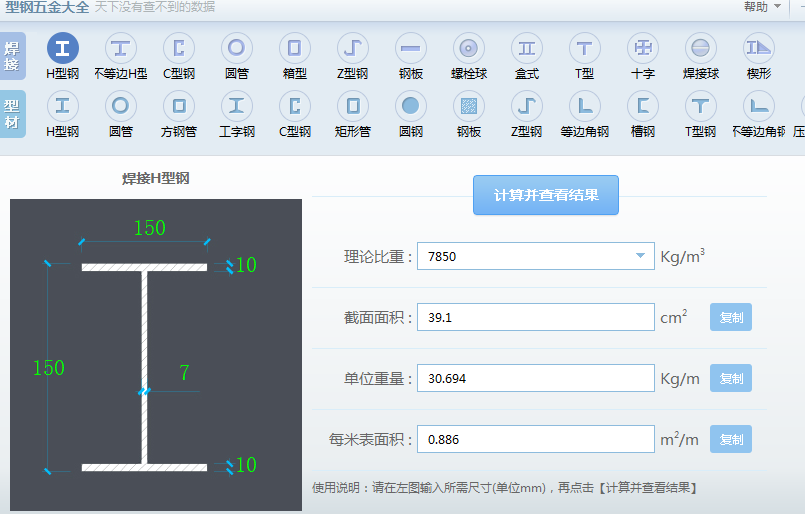
Task: Edit the web thickness 7 dimension
Action: coord(184,372)
